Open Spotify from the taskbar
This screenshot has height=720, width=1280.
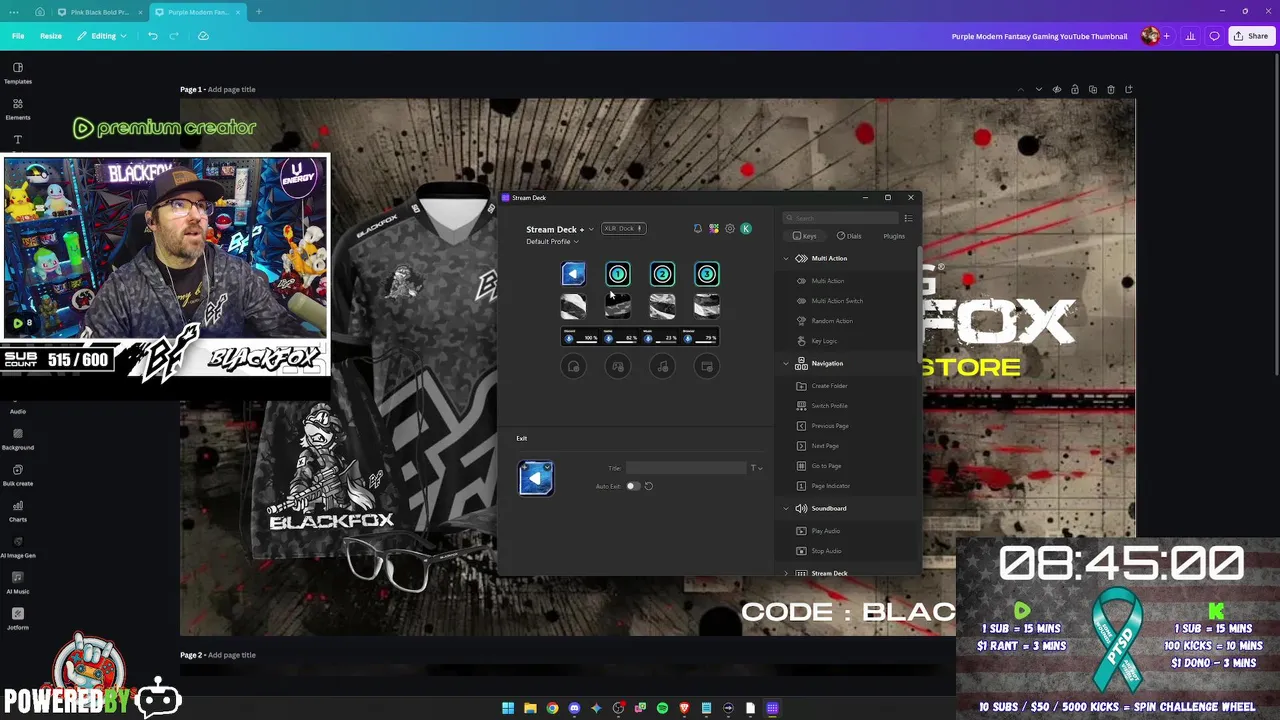coord(662,708)
